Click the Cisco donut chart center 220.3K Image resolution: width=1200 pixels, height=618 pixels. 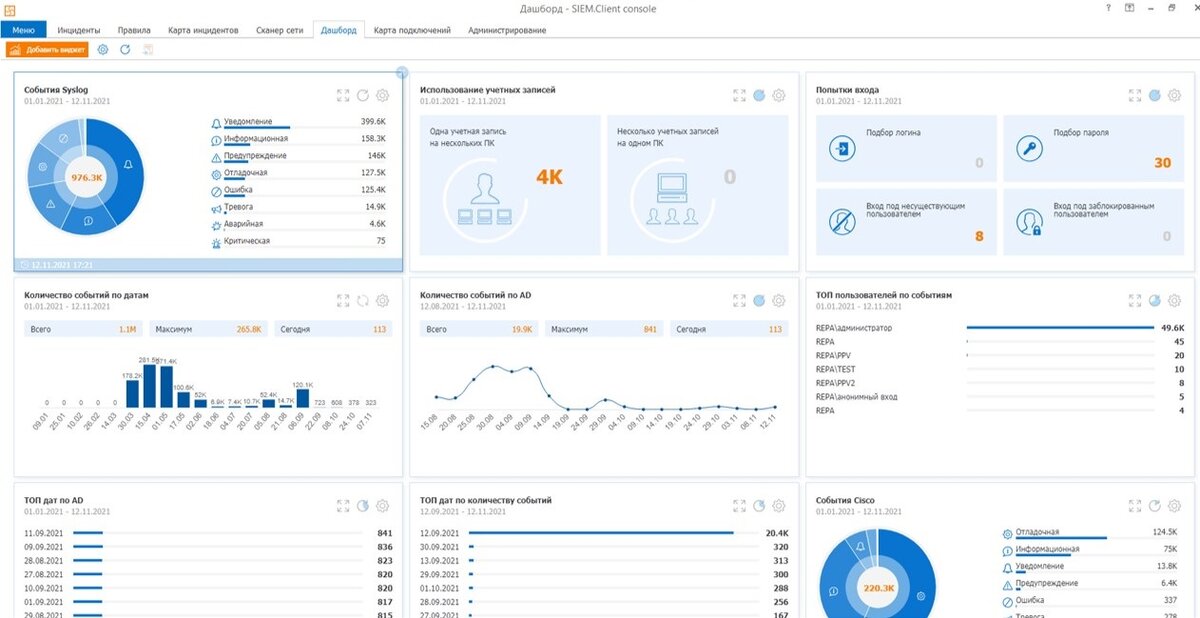coord(878,588)
